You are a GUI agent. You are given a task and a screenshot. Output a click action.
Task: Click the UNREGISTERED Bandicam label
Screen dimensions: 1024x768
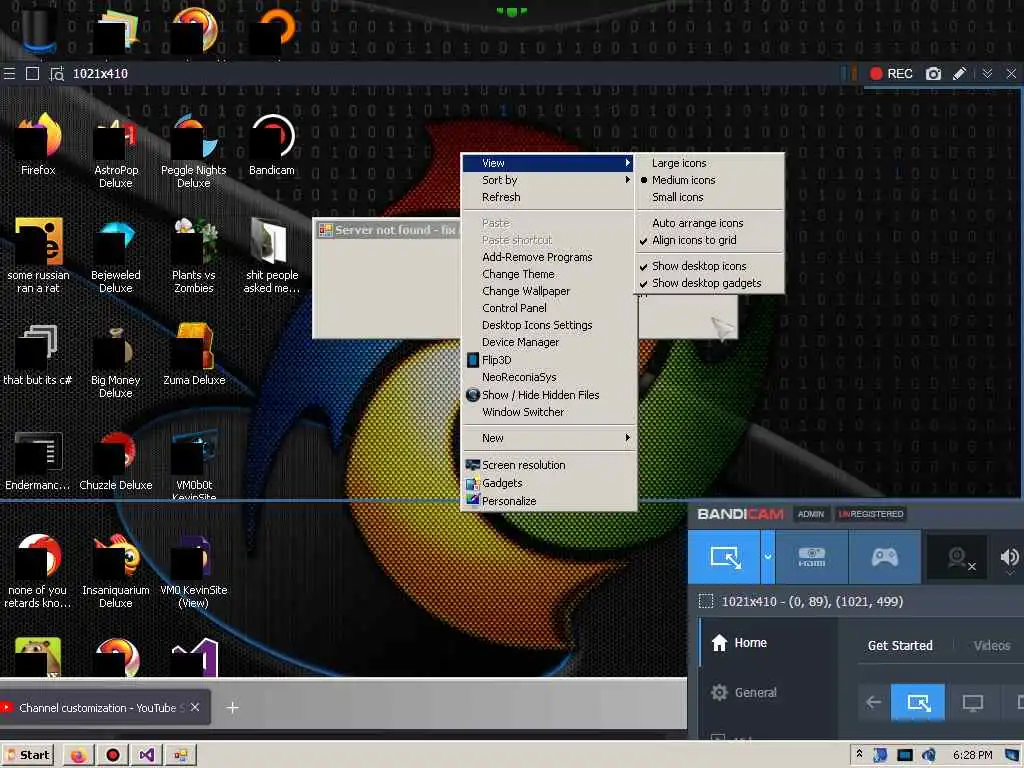point(871,515)
